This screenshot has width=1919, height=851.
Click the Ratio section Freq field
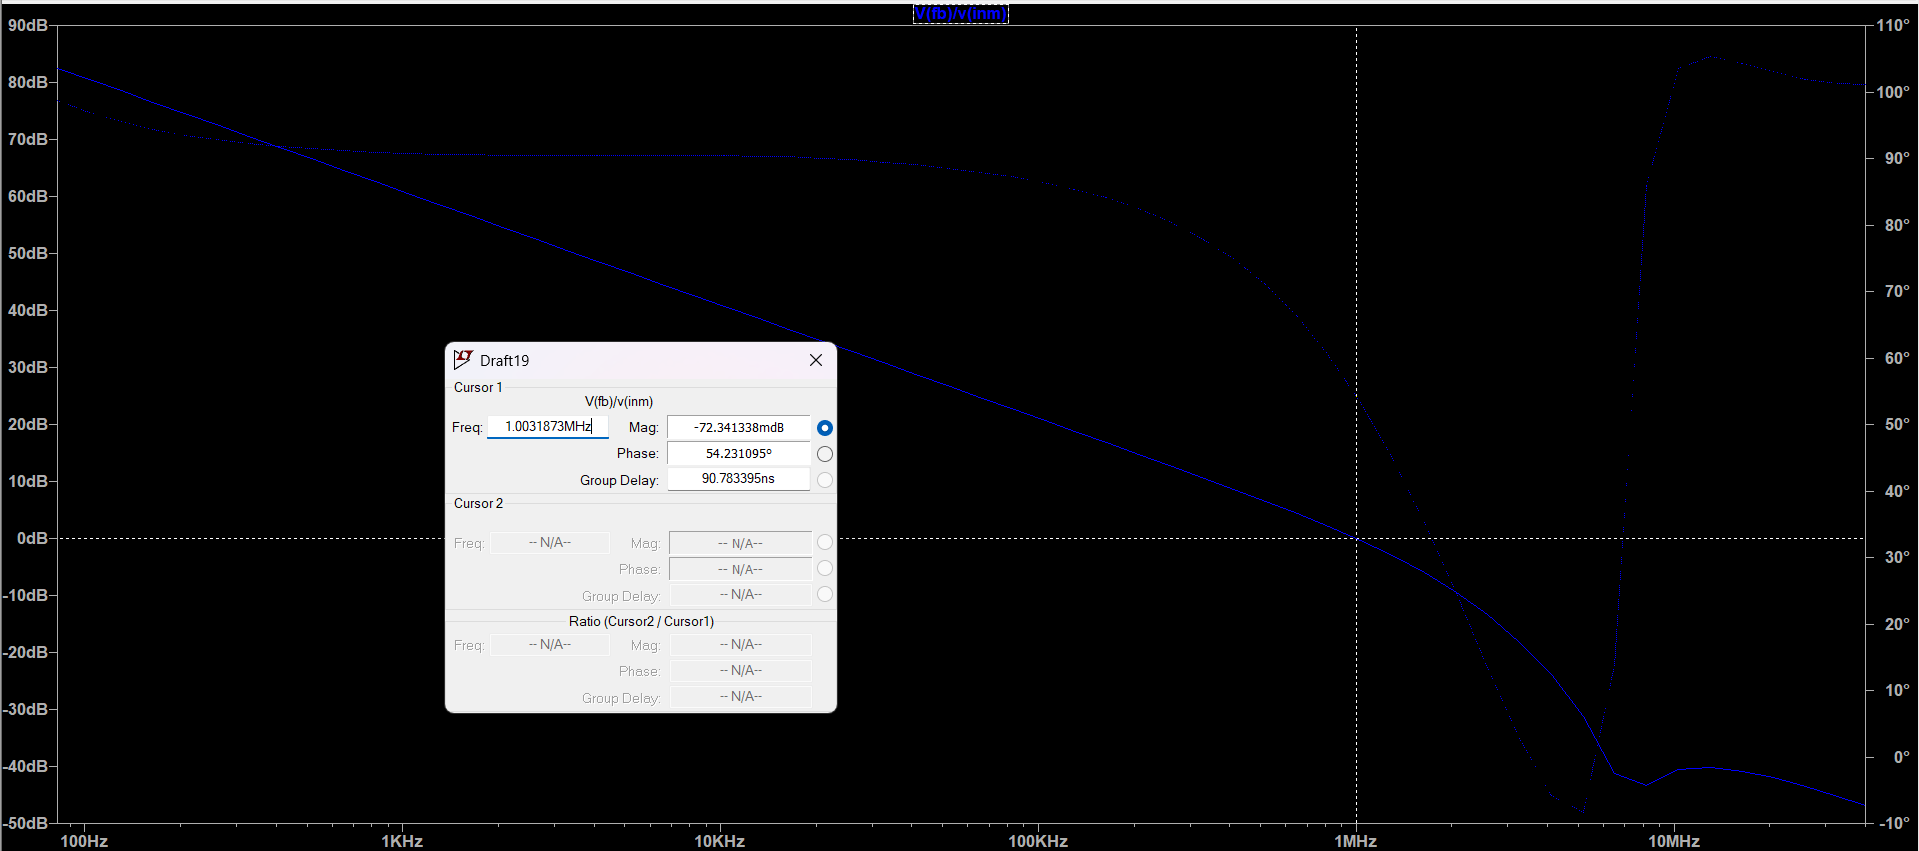(x=549, y=645)
